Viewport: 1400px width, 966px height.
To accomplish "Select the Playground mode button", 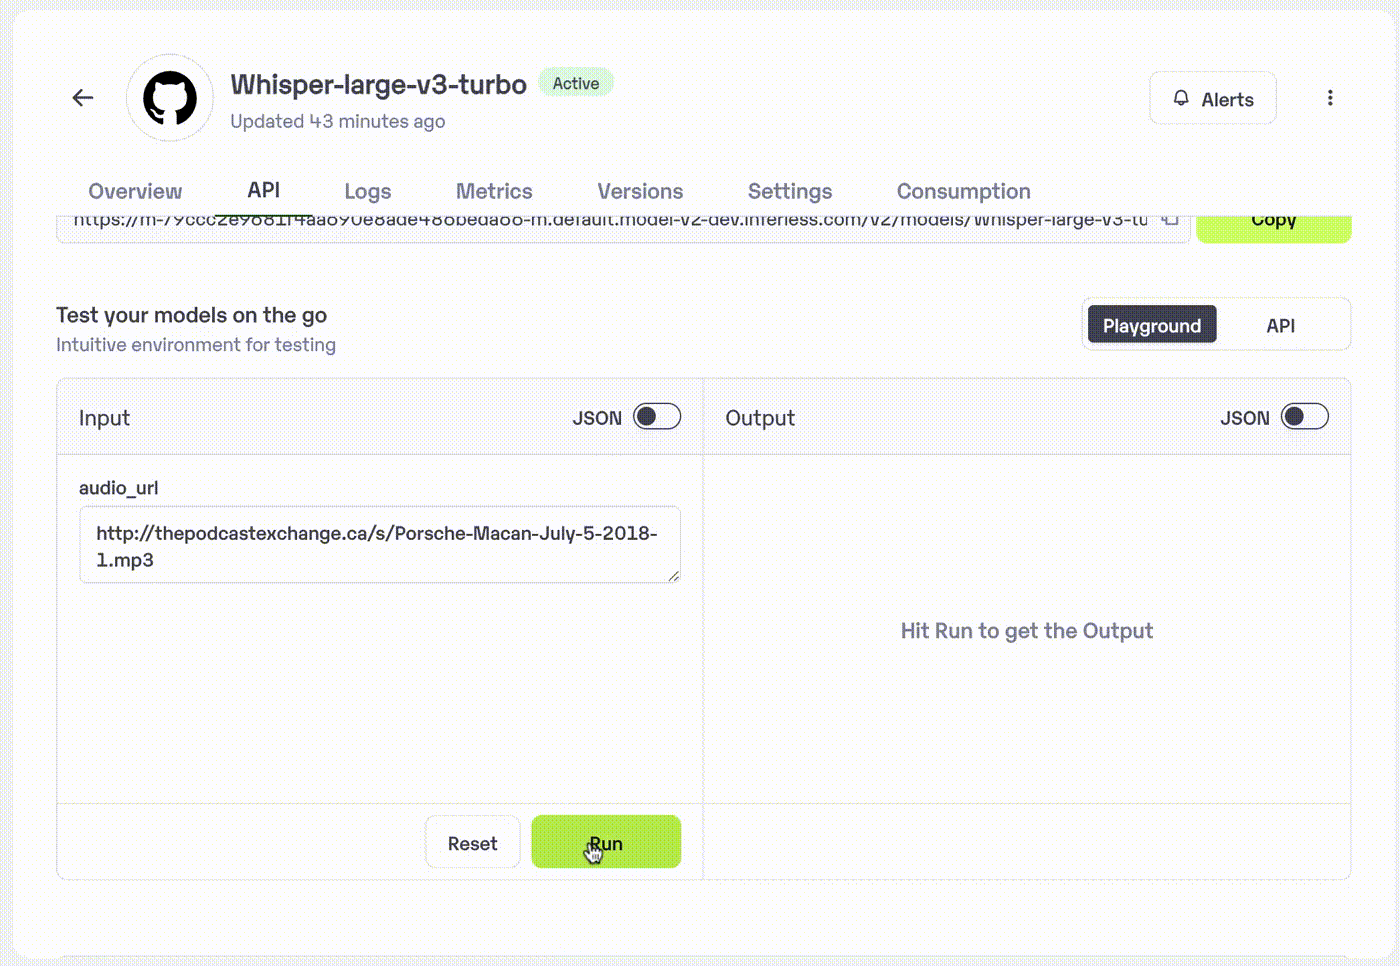I will pyautogui.click(x=1152, y=325).
